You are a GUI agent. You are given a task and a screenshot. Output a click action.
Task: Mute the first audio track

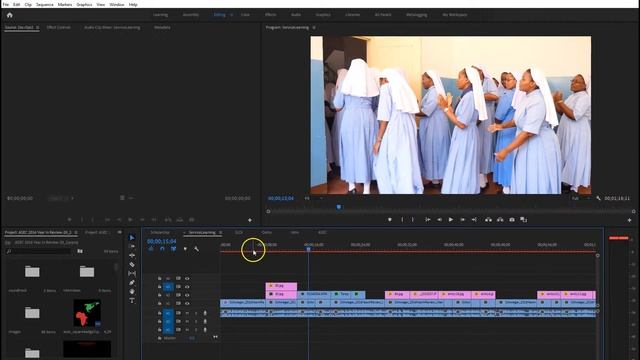coord(187,313)
